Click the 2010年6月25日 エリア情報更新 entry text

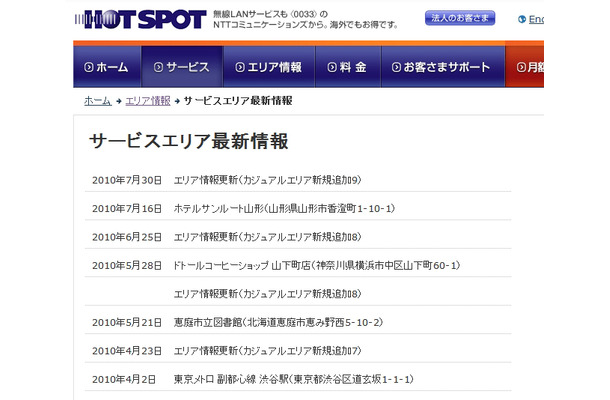tap(267, 237)
